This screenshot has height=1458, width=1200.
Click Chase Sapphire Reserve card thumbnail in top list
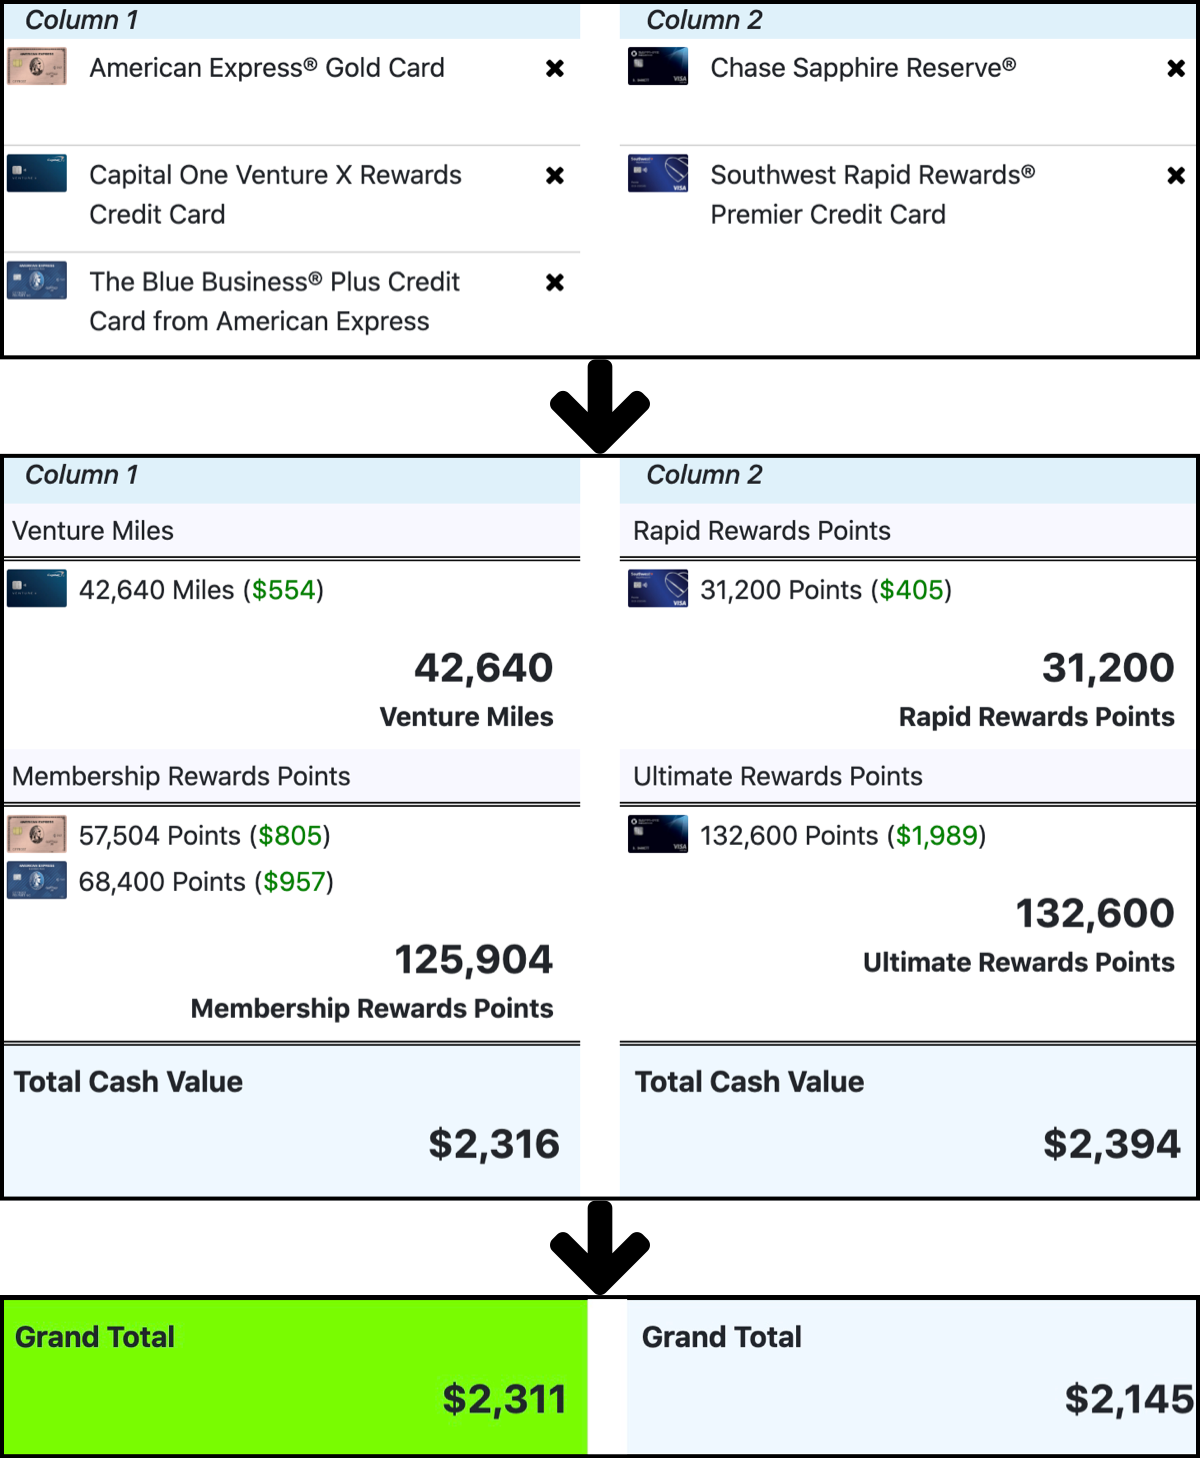pyautogui.click(x=658, y=66)
